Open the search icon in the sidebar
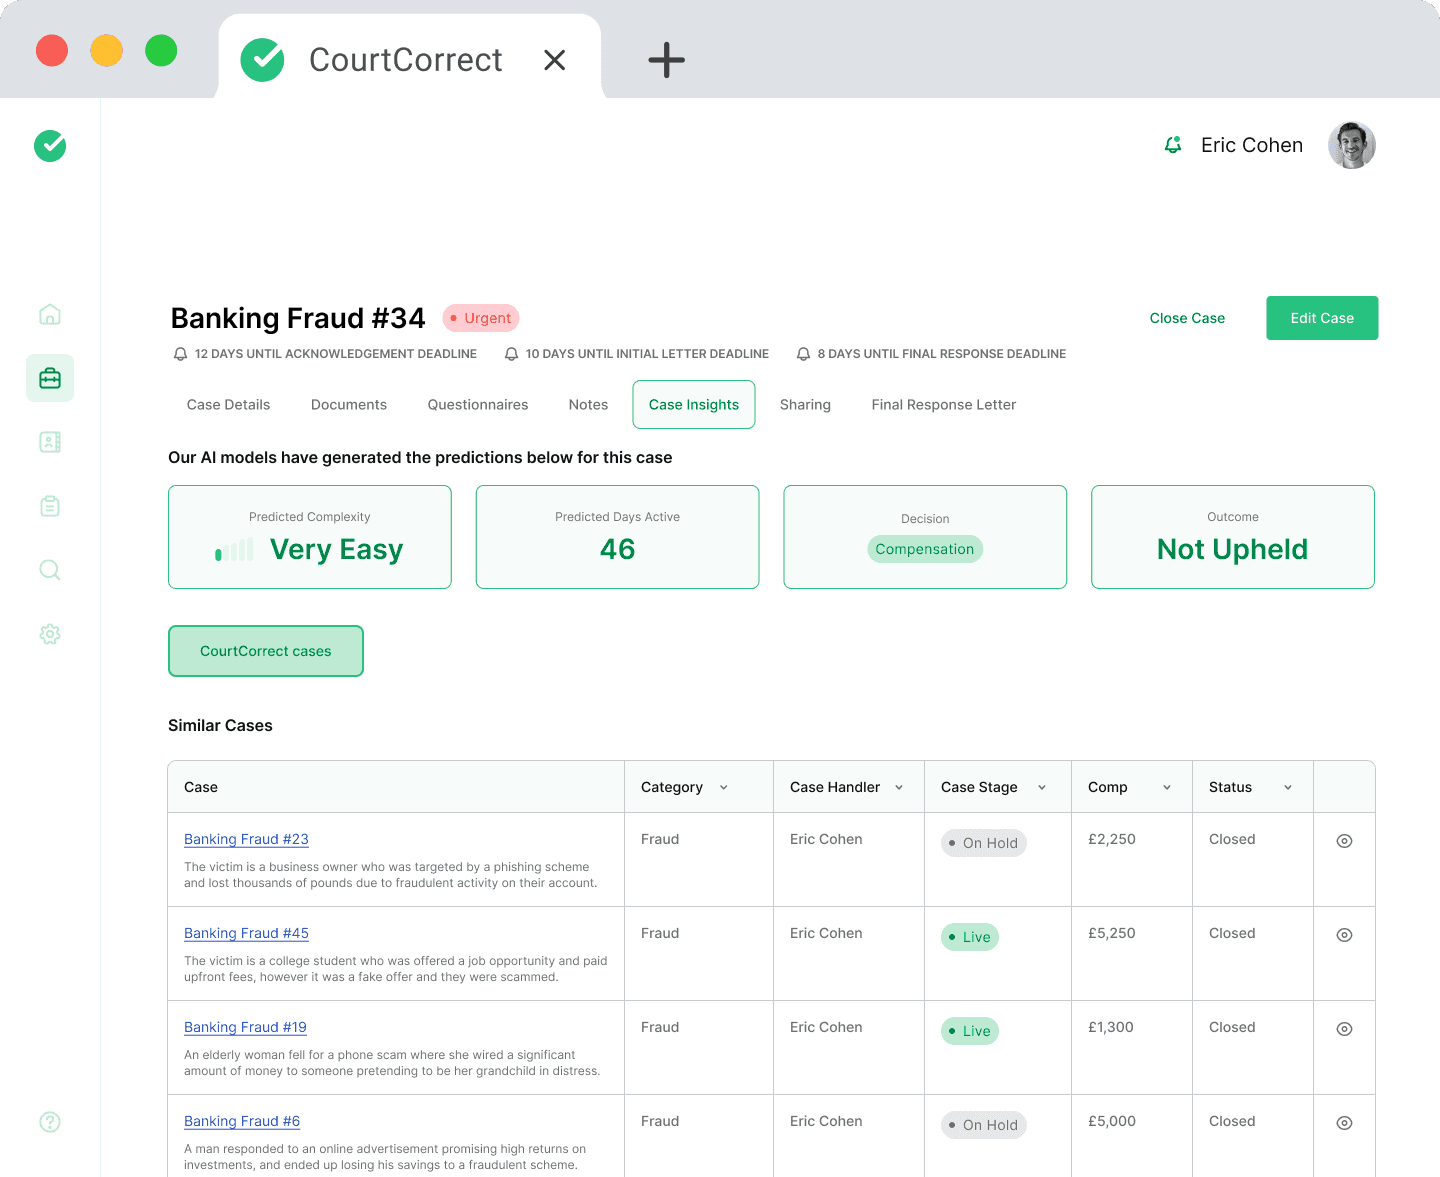1440x1177 pixels. coord(50,570)
